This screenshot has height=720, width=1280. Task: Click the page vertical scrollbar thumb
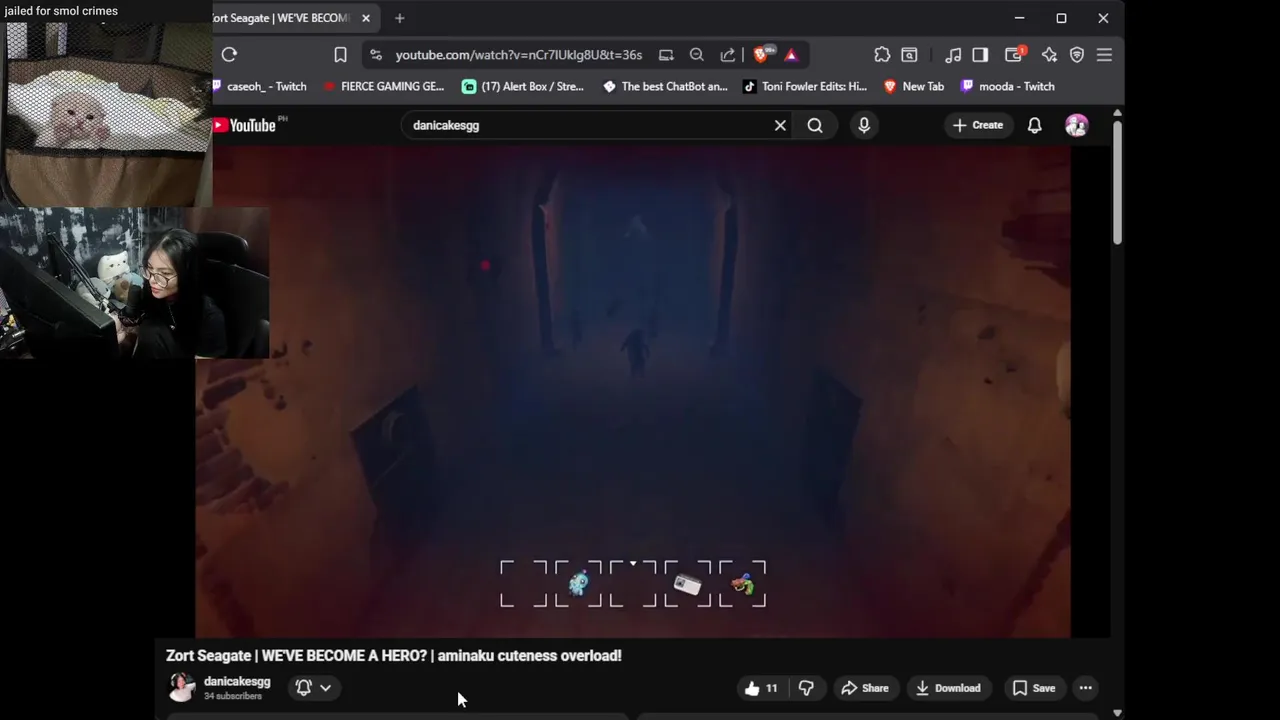1117,183
